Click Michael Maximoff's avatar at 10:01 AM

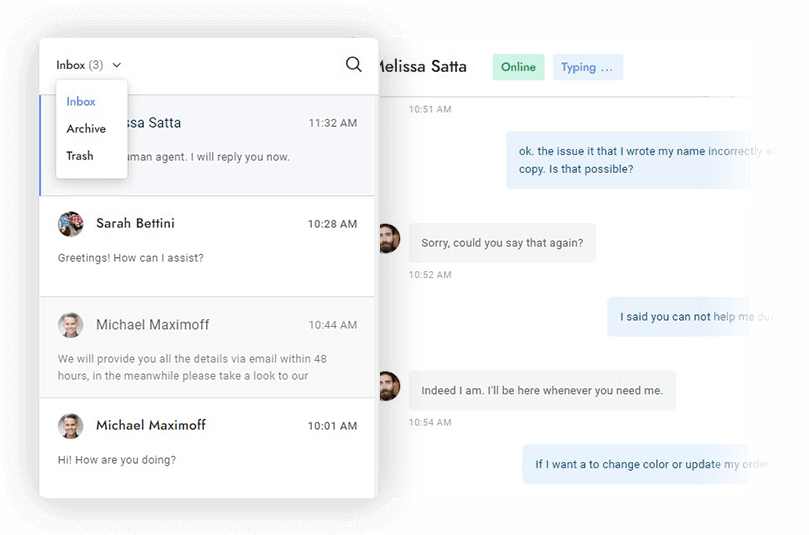tap(71, 426)
